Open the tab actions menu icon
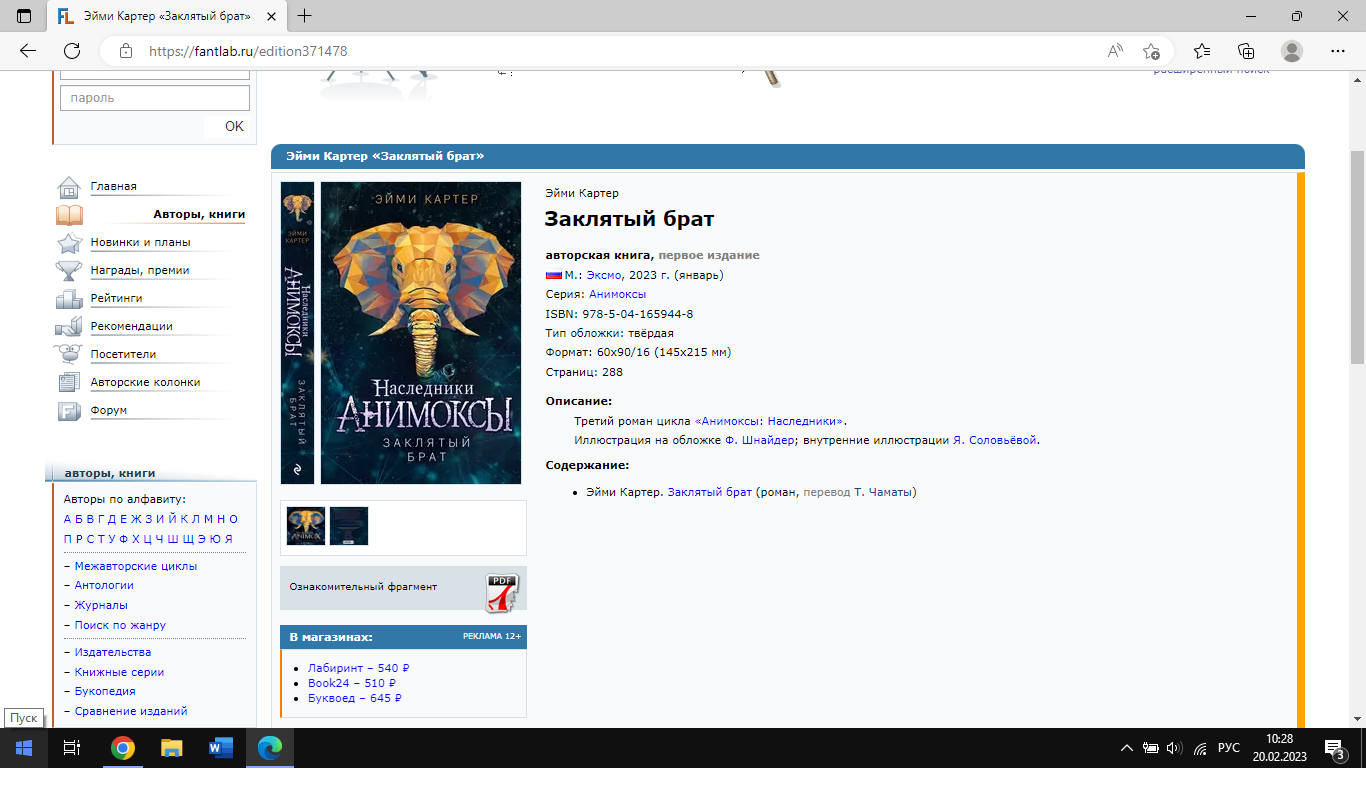 (24, 16)
